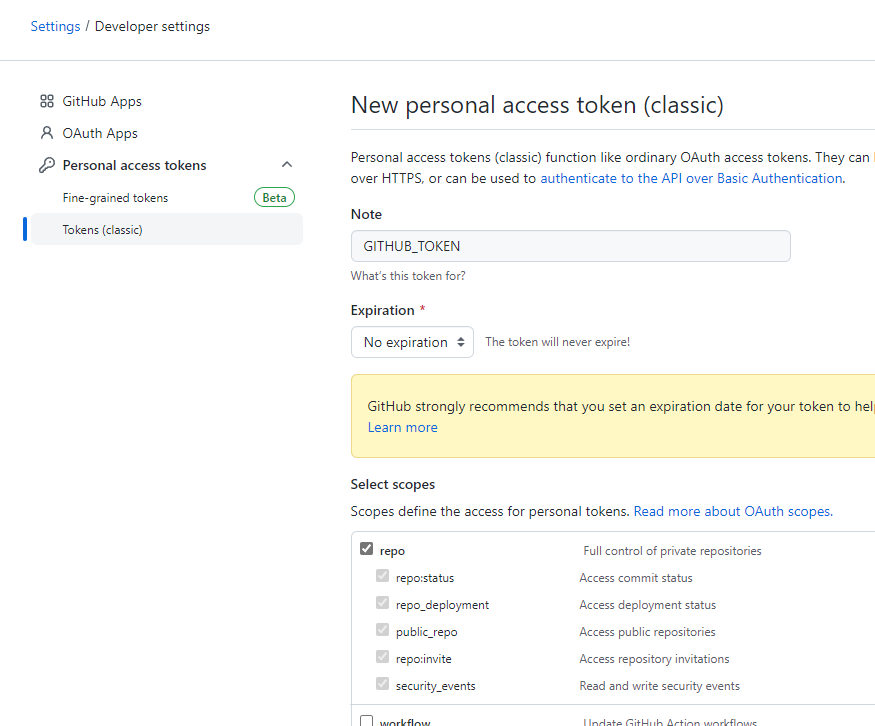The height and width of the screenshot is (726, 875).
Task: Click the Note field label
Action: tap(366, 214)
